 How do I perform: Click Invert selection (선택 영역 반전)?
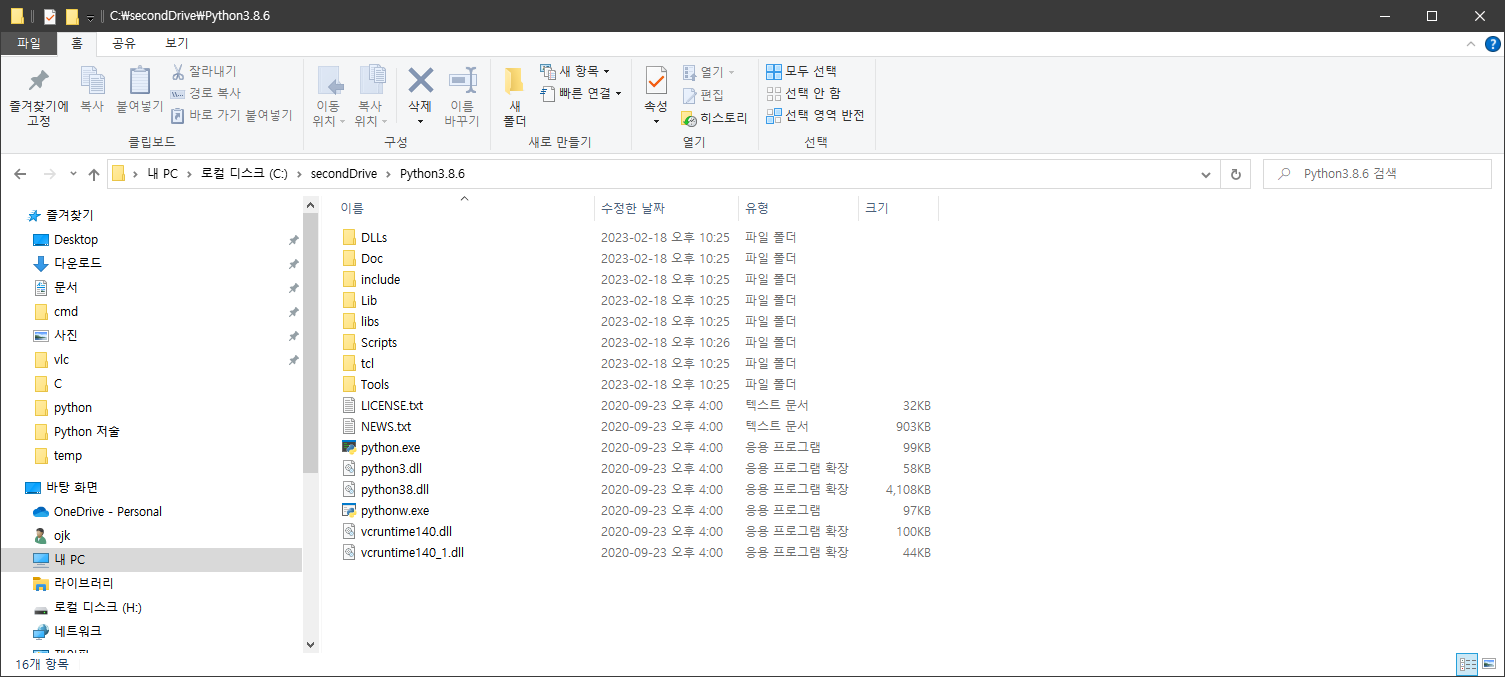[814, 115]
